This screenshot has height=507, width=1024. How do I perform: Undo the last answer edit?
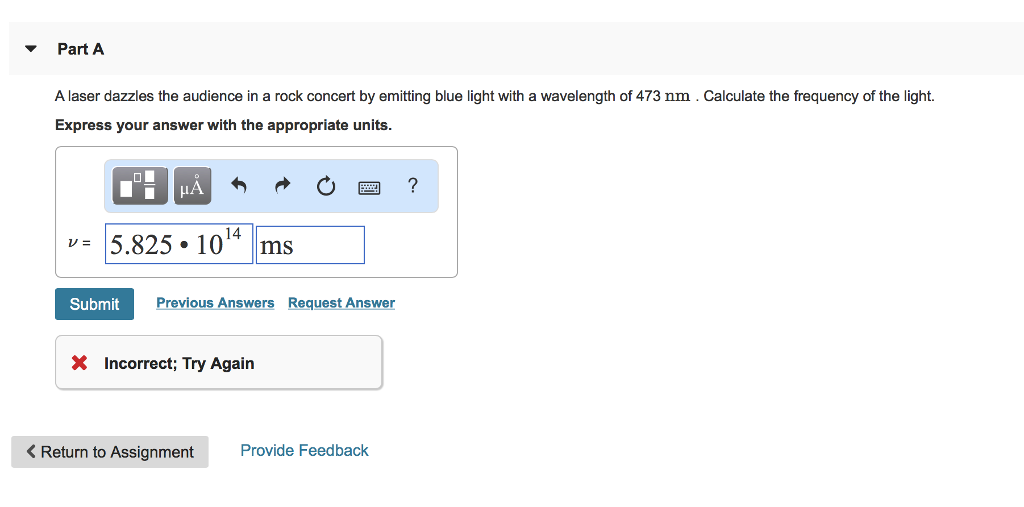[x=238, y=186]
